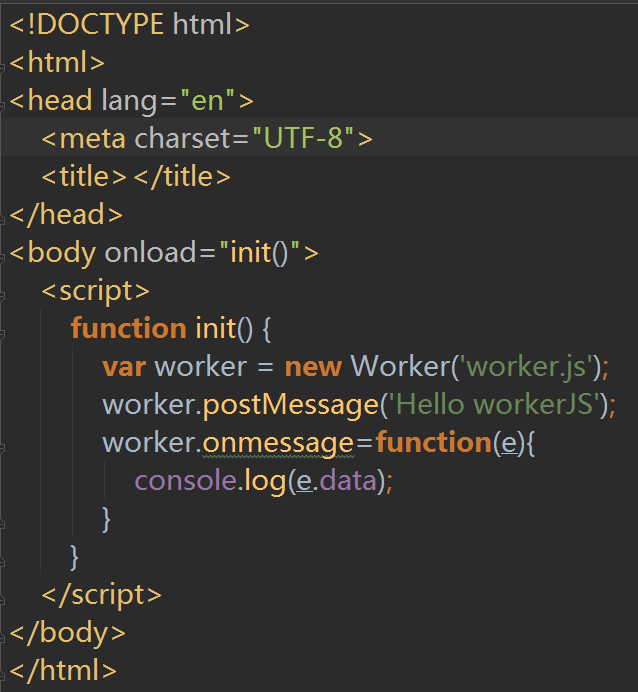Click the 'charset' attribute name
Screen dimensions: 638x692
tap(183, 138)
